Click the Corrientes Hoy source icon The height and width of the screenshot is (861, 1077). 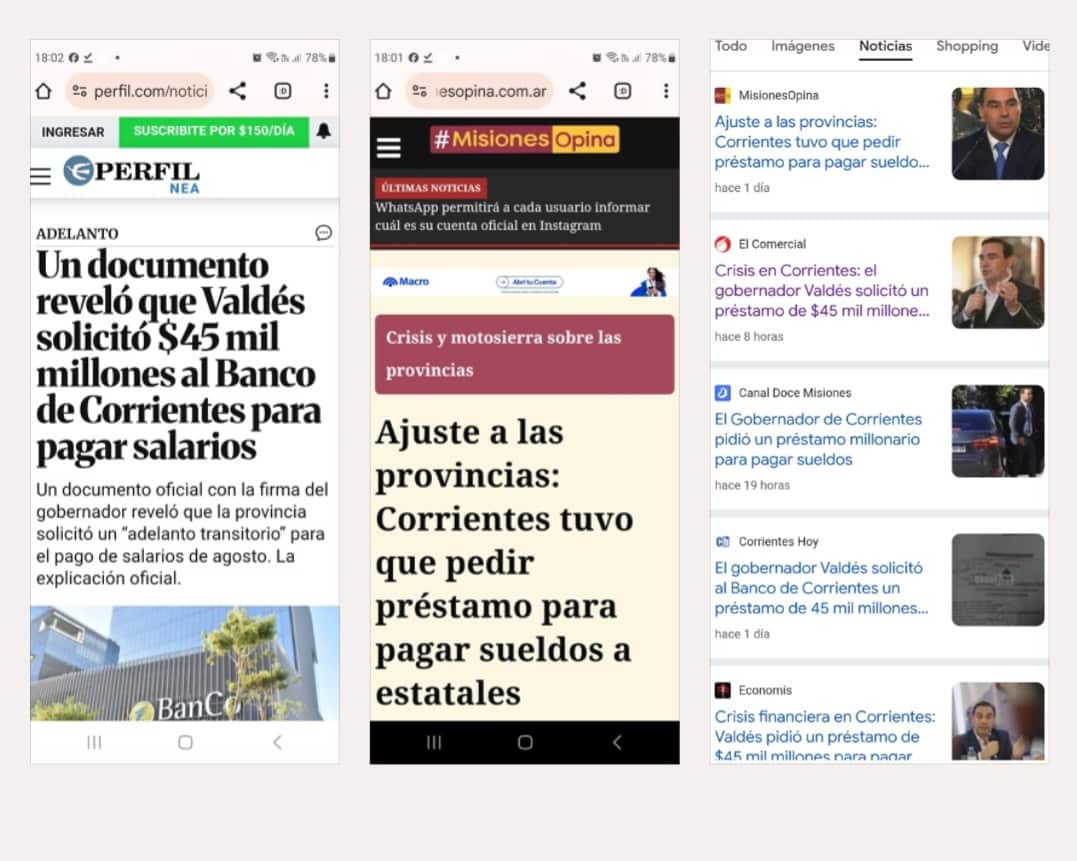tap(723, 541)
